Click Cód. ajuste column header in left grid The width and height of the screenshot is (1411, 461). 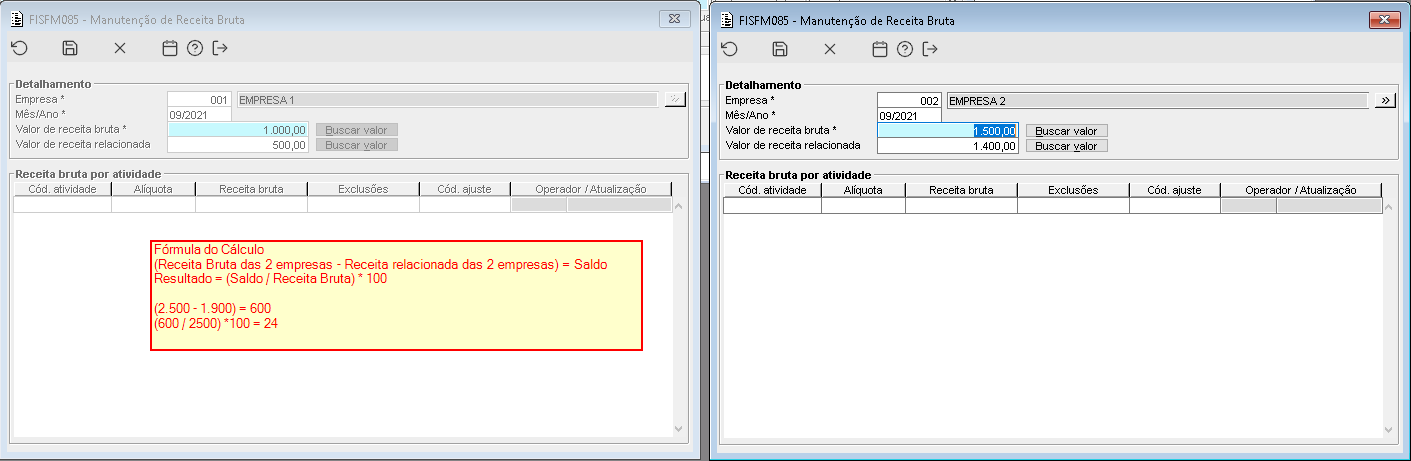pyautogui.click(x=465, y=188)
